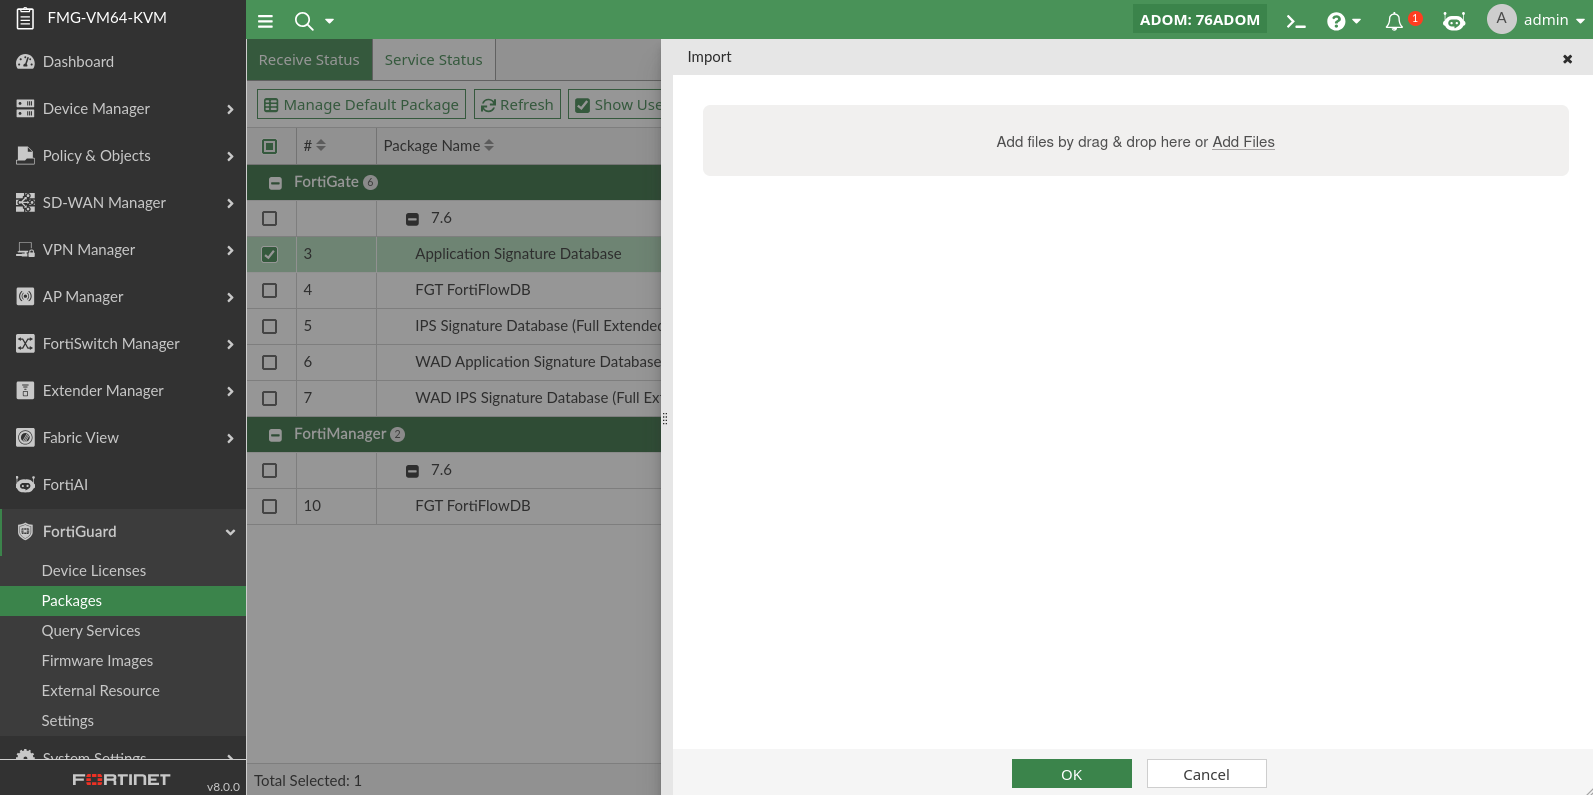Click the Dashboard icon in the sidebar
Screen dimensions: 1593x795
click(x=25, y=62)
